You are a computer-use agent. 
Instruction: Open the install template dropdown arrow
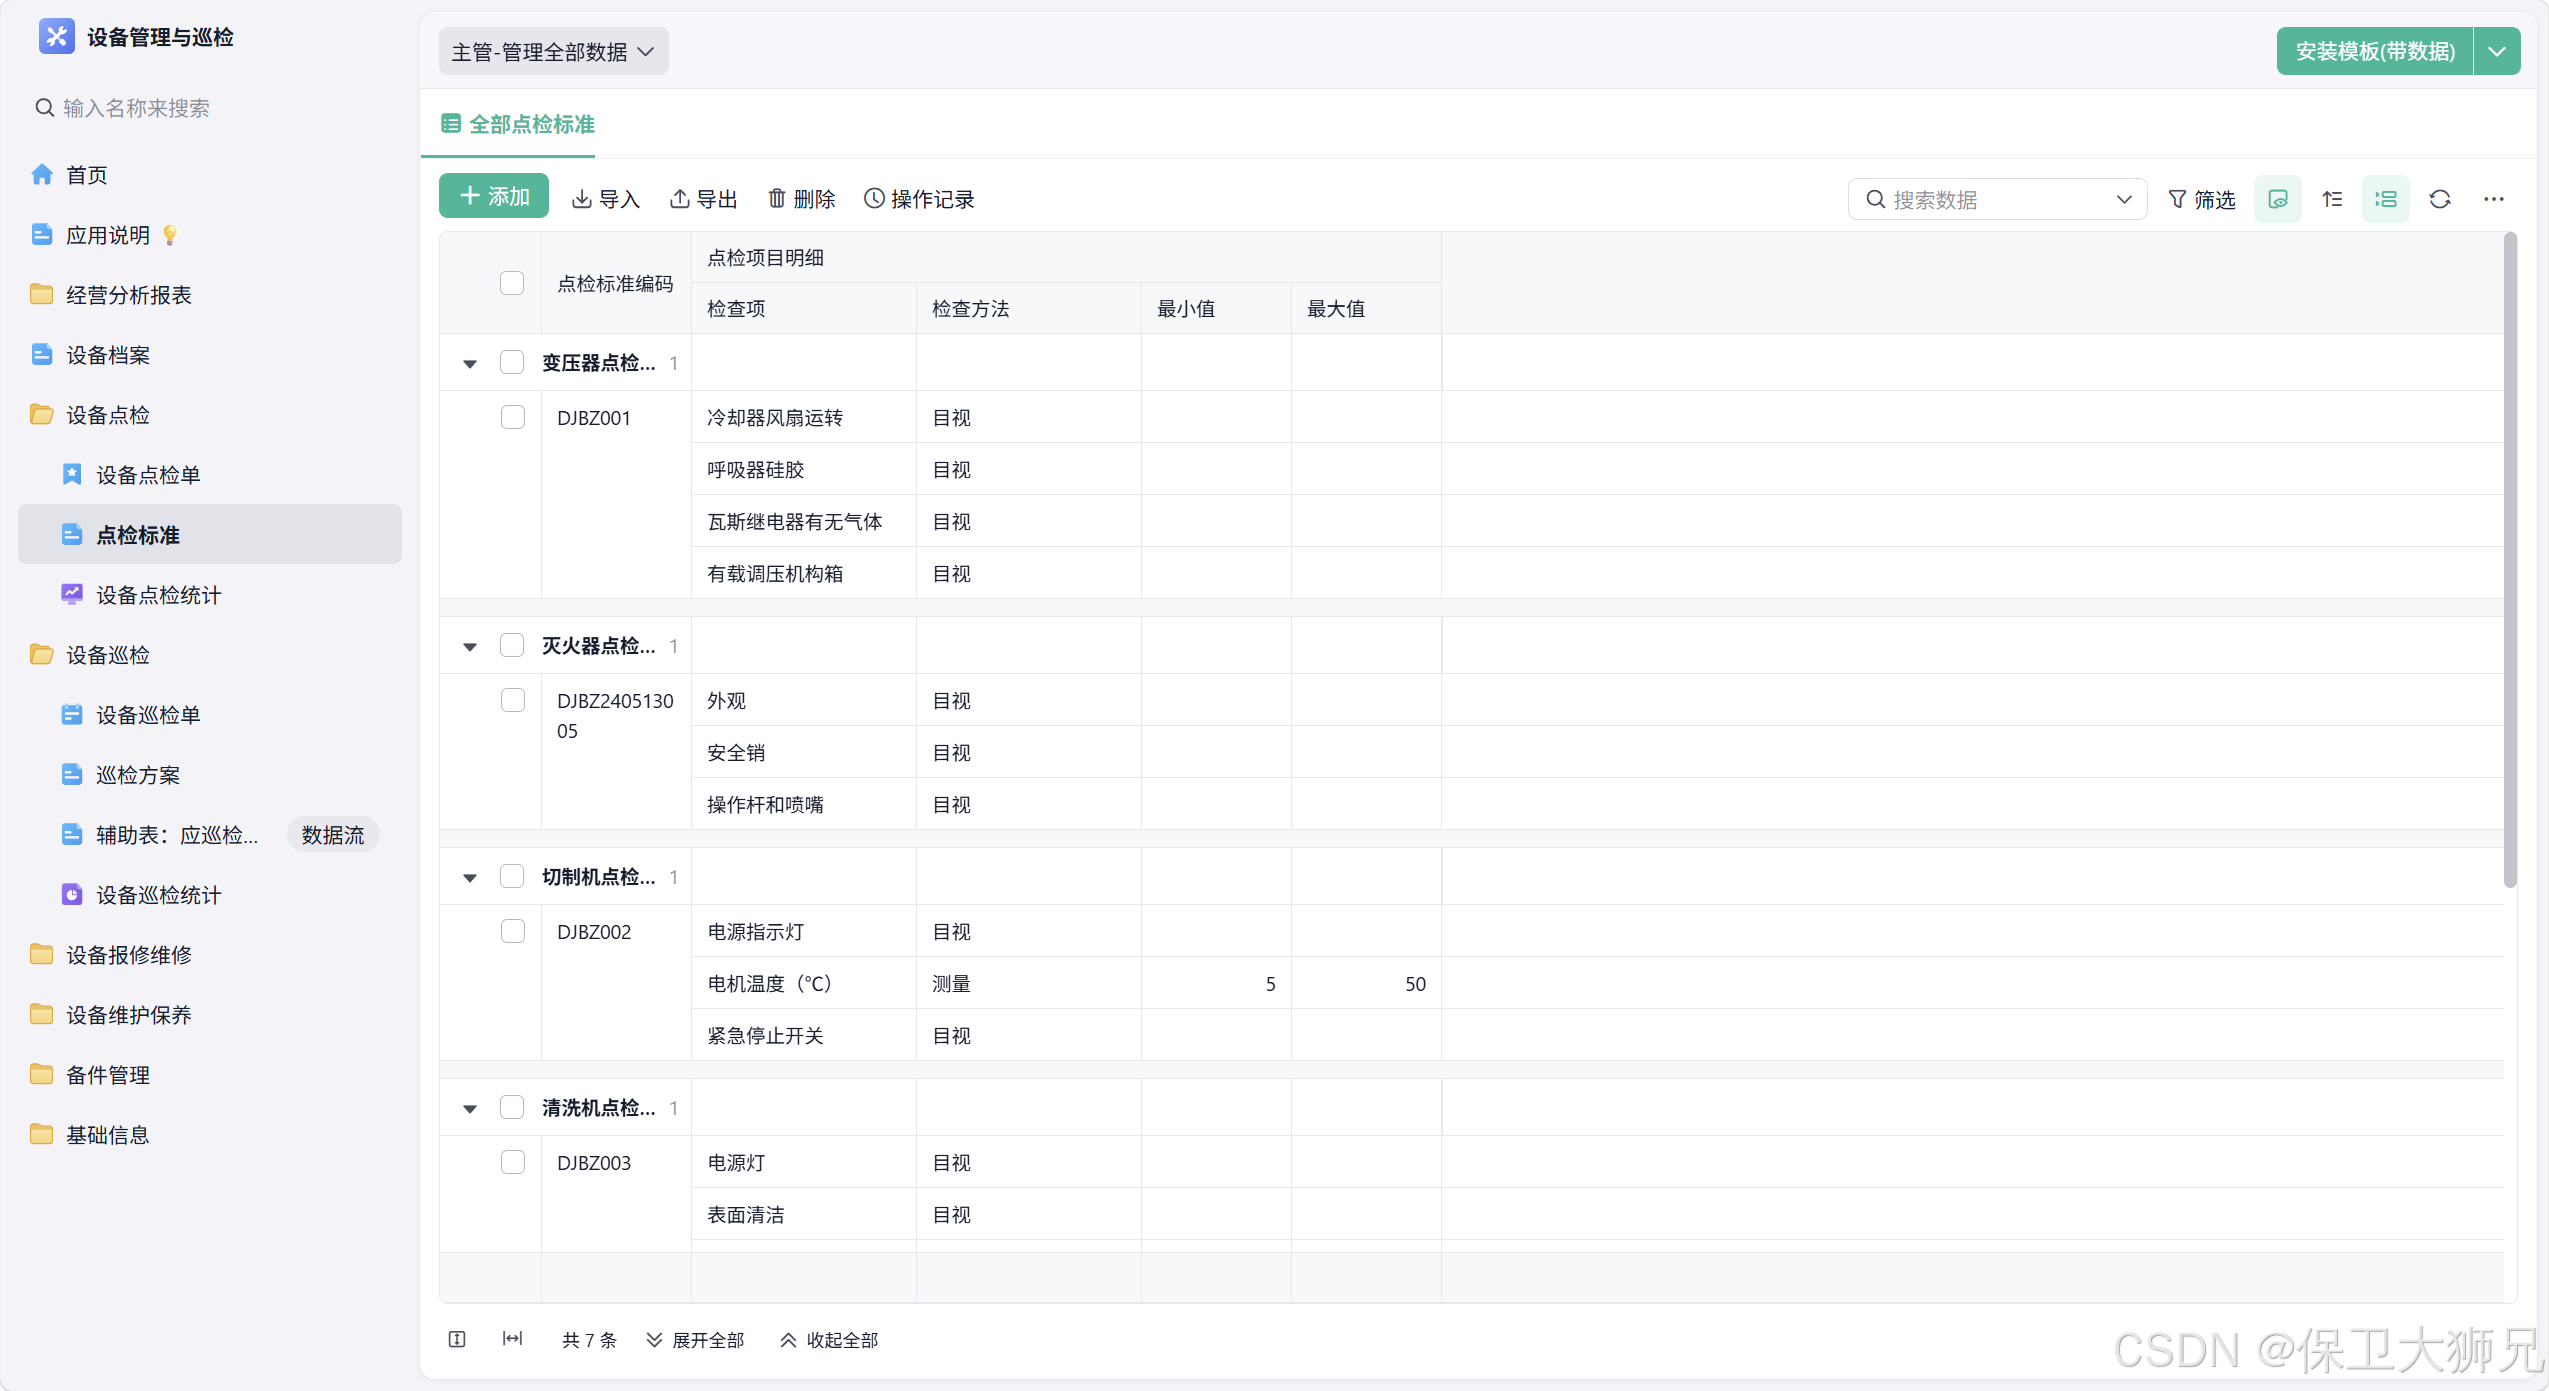pyautogui.click(x=2497, y=51)
